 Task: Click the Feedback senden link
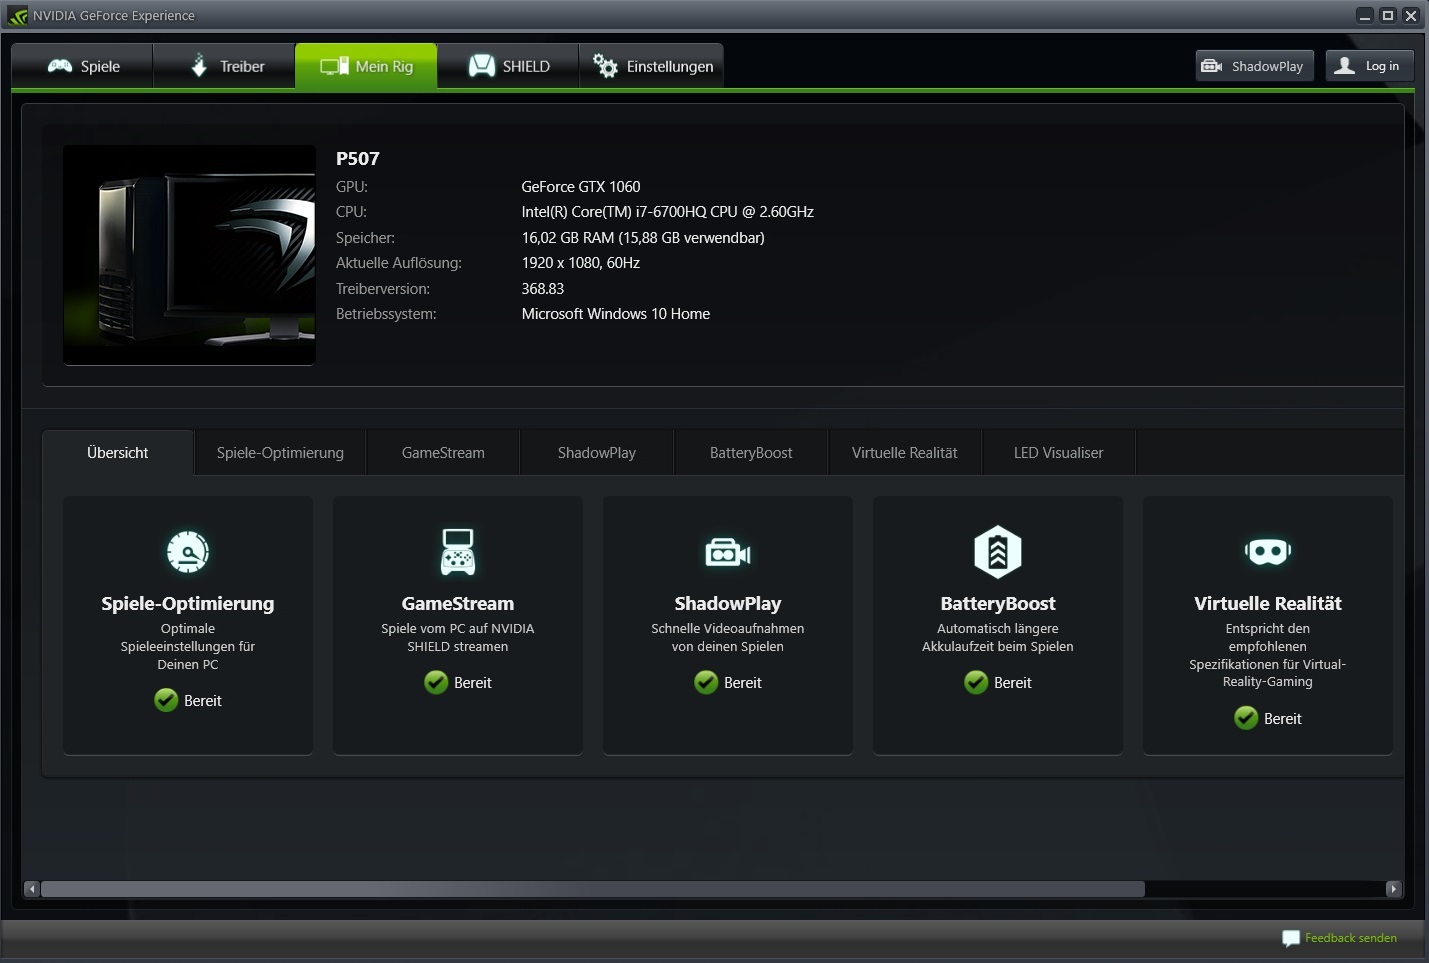tap(1351, 938)
